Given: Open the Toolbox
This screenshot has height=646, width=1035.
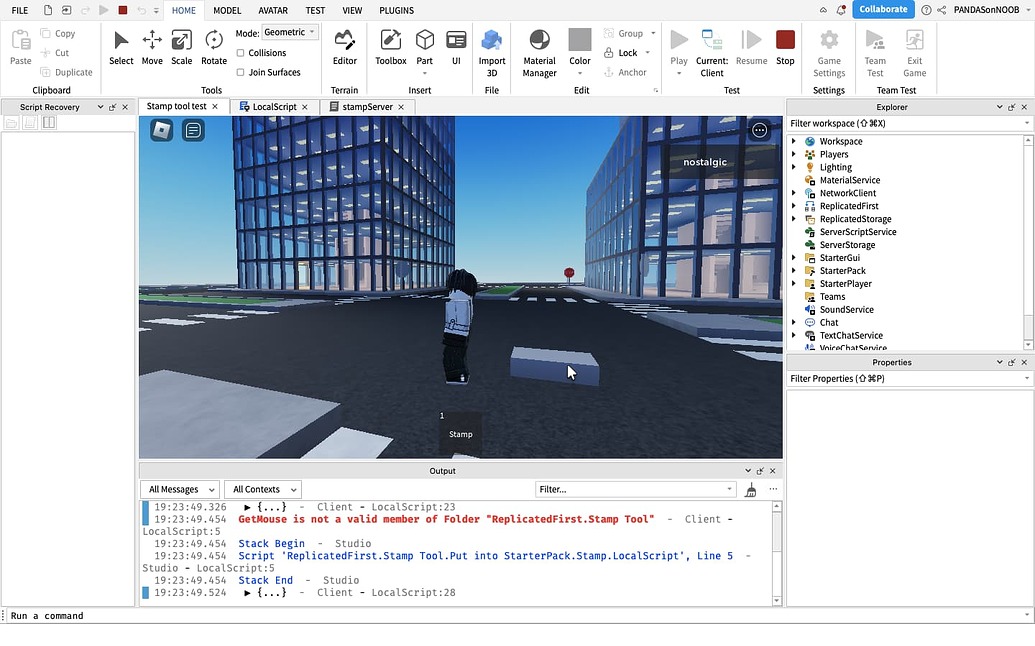Looking at the screenshot, I should [x=390, y=52].
